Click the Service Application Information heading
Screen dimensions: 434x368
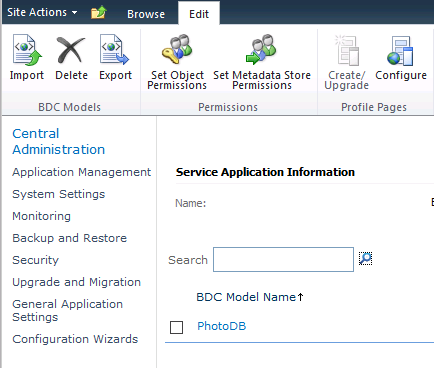pyautogui.click(x=265, y=172)
